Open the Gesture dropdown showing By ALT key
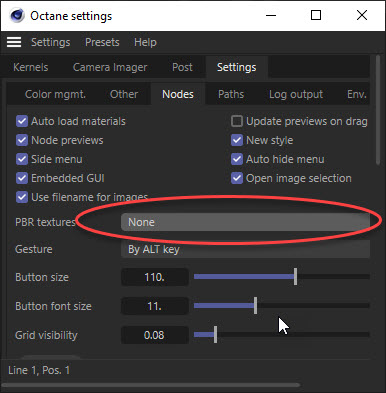386x393 pixels. pos(245,249)
